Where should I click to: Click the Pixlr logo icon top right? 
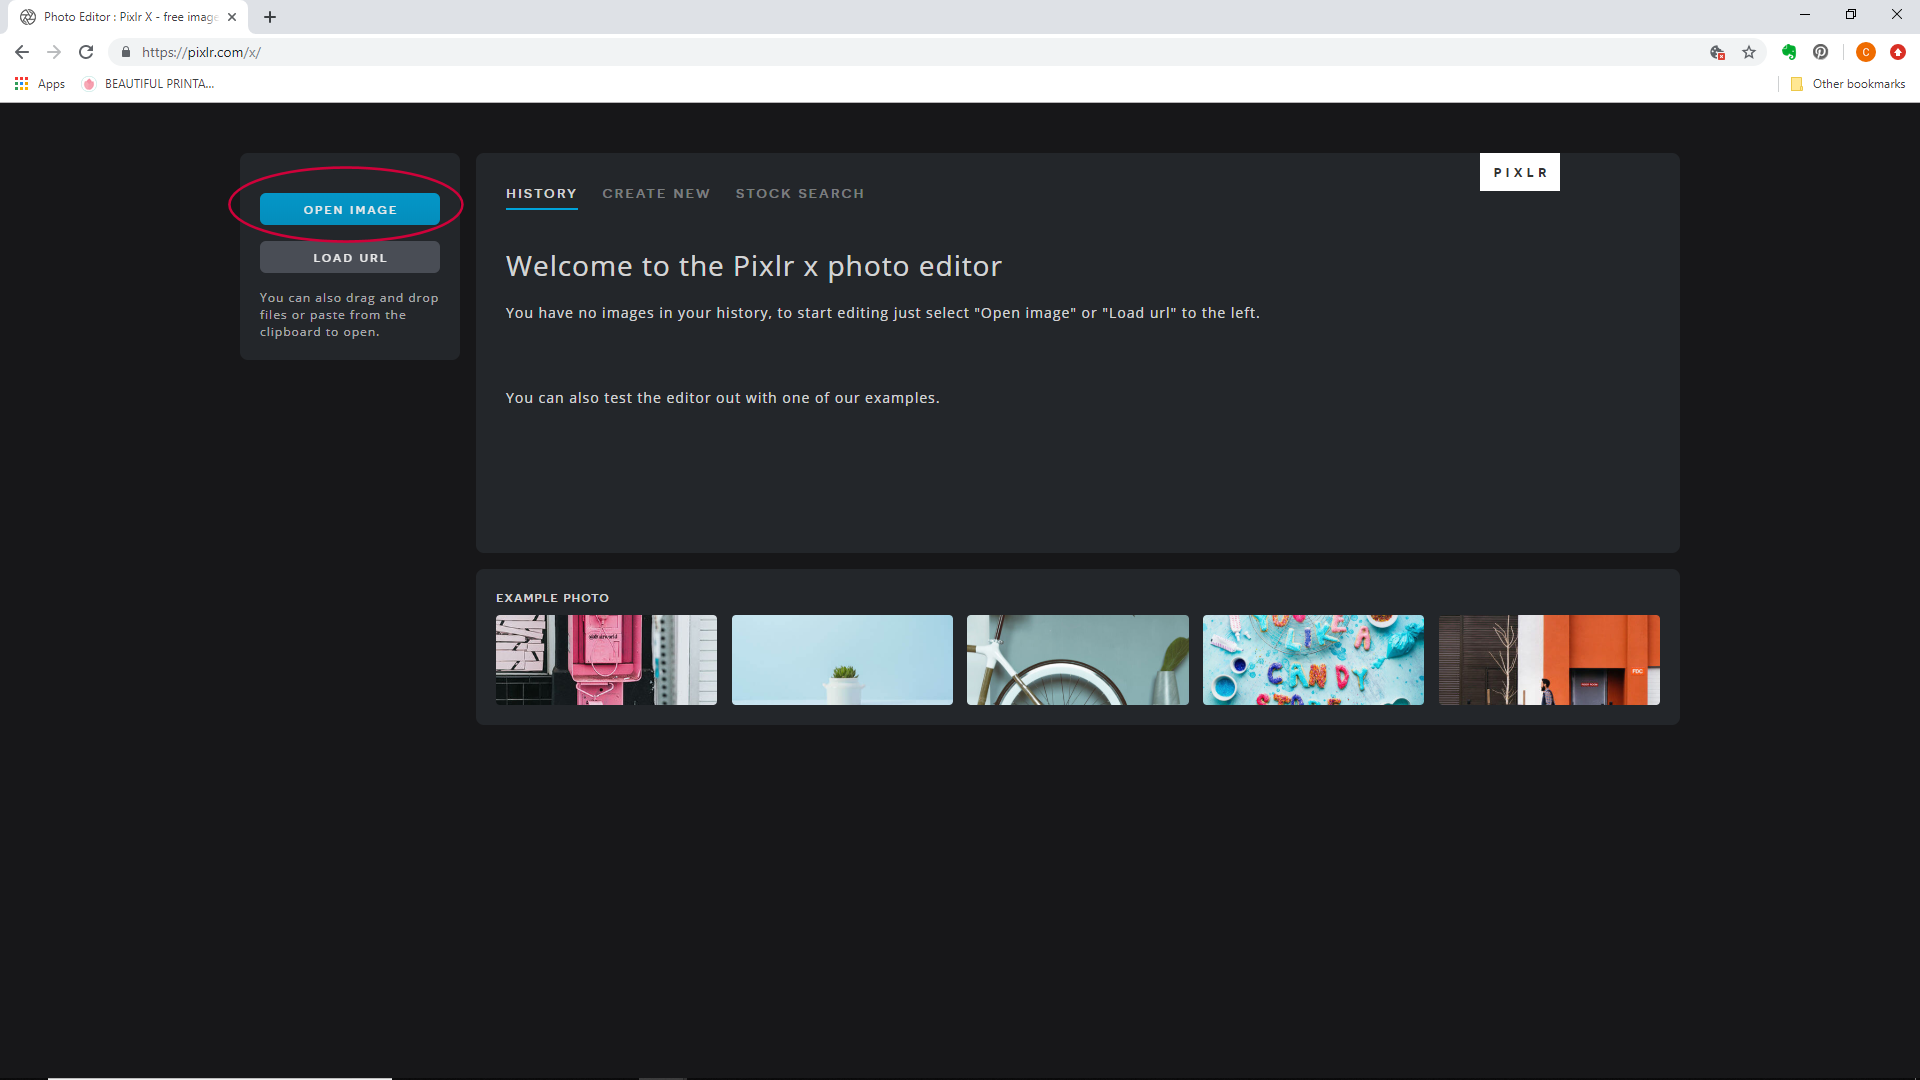pyautogui.click(x=1519, y=171)
